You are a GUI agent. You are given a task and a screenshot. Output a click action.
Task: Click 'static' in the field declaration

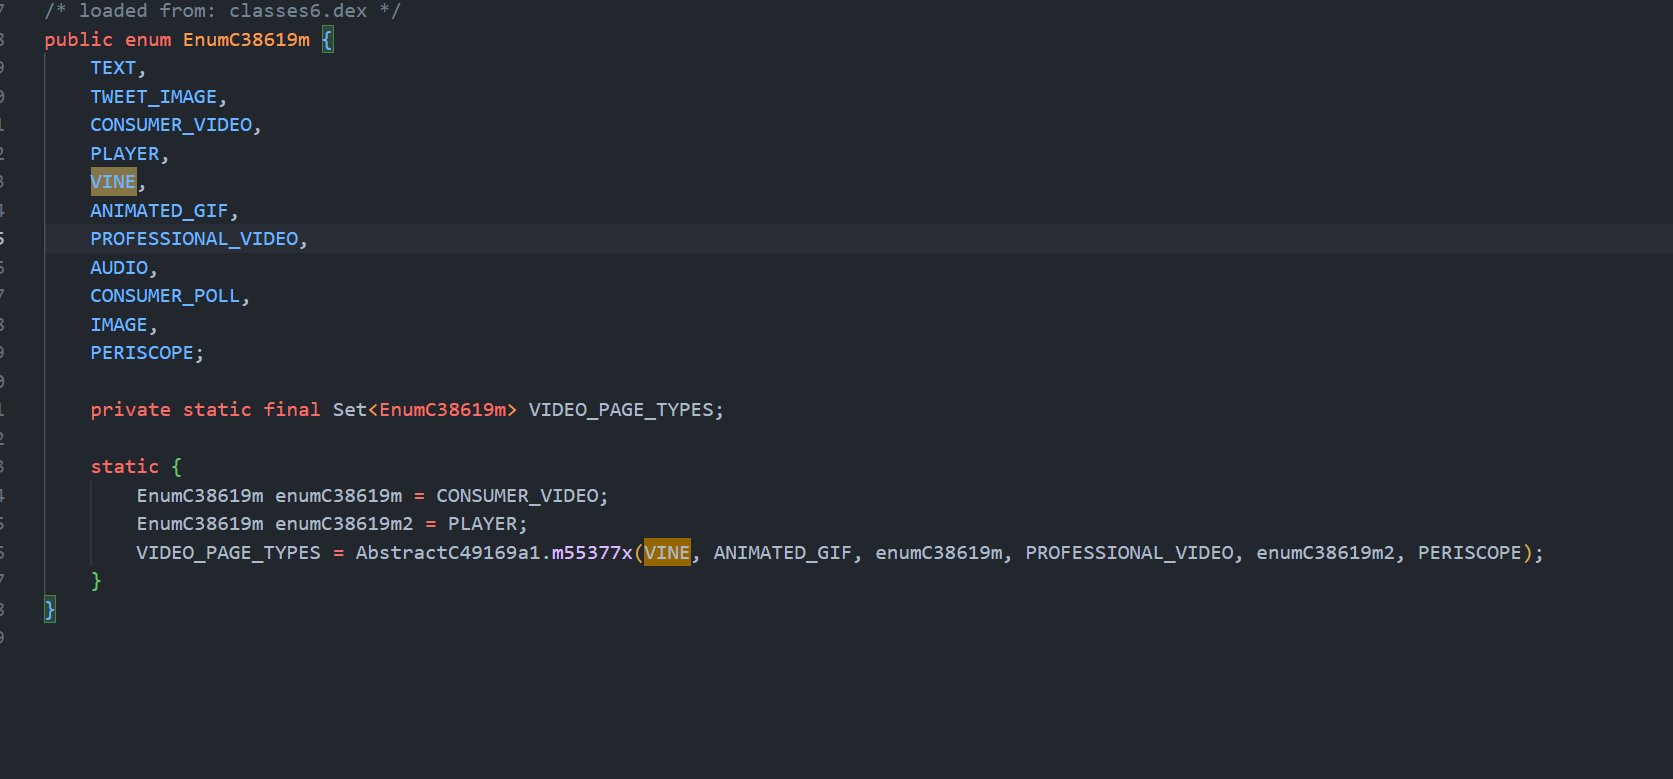tap(217, 410)
